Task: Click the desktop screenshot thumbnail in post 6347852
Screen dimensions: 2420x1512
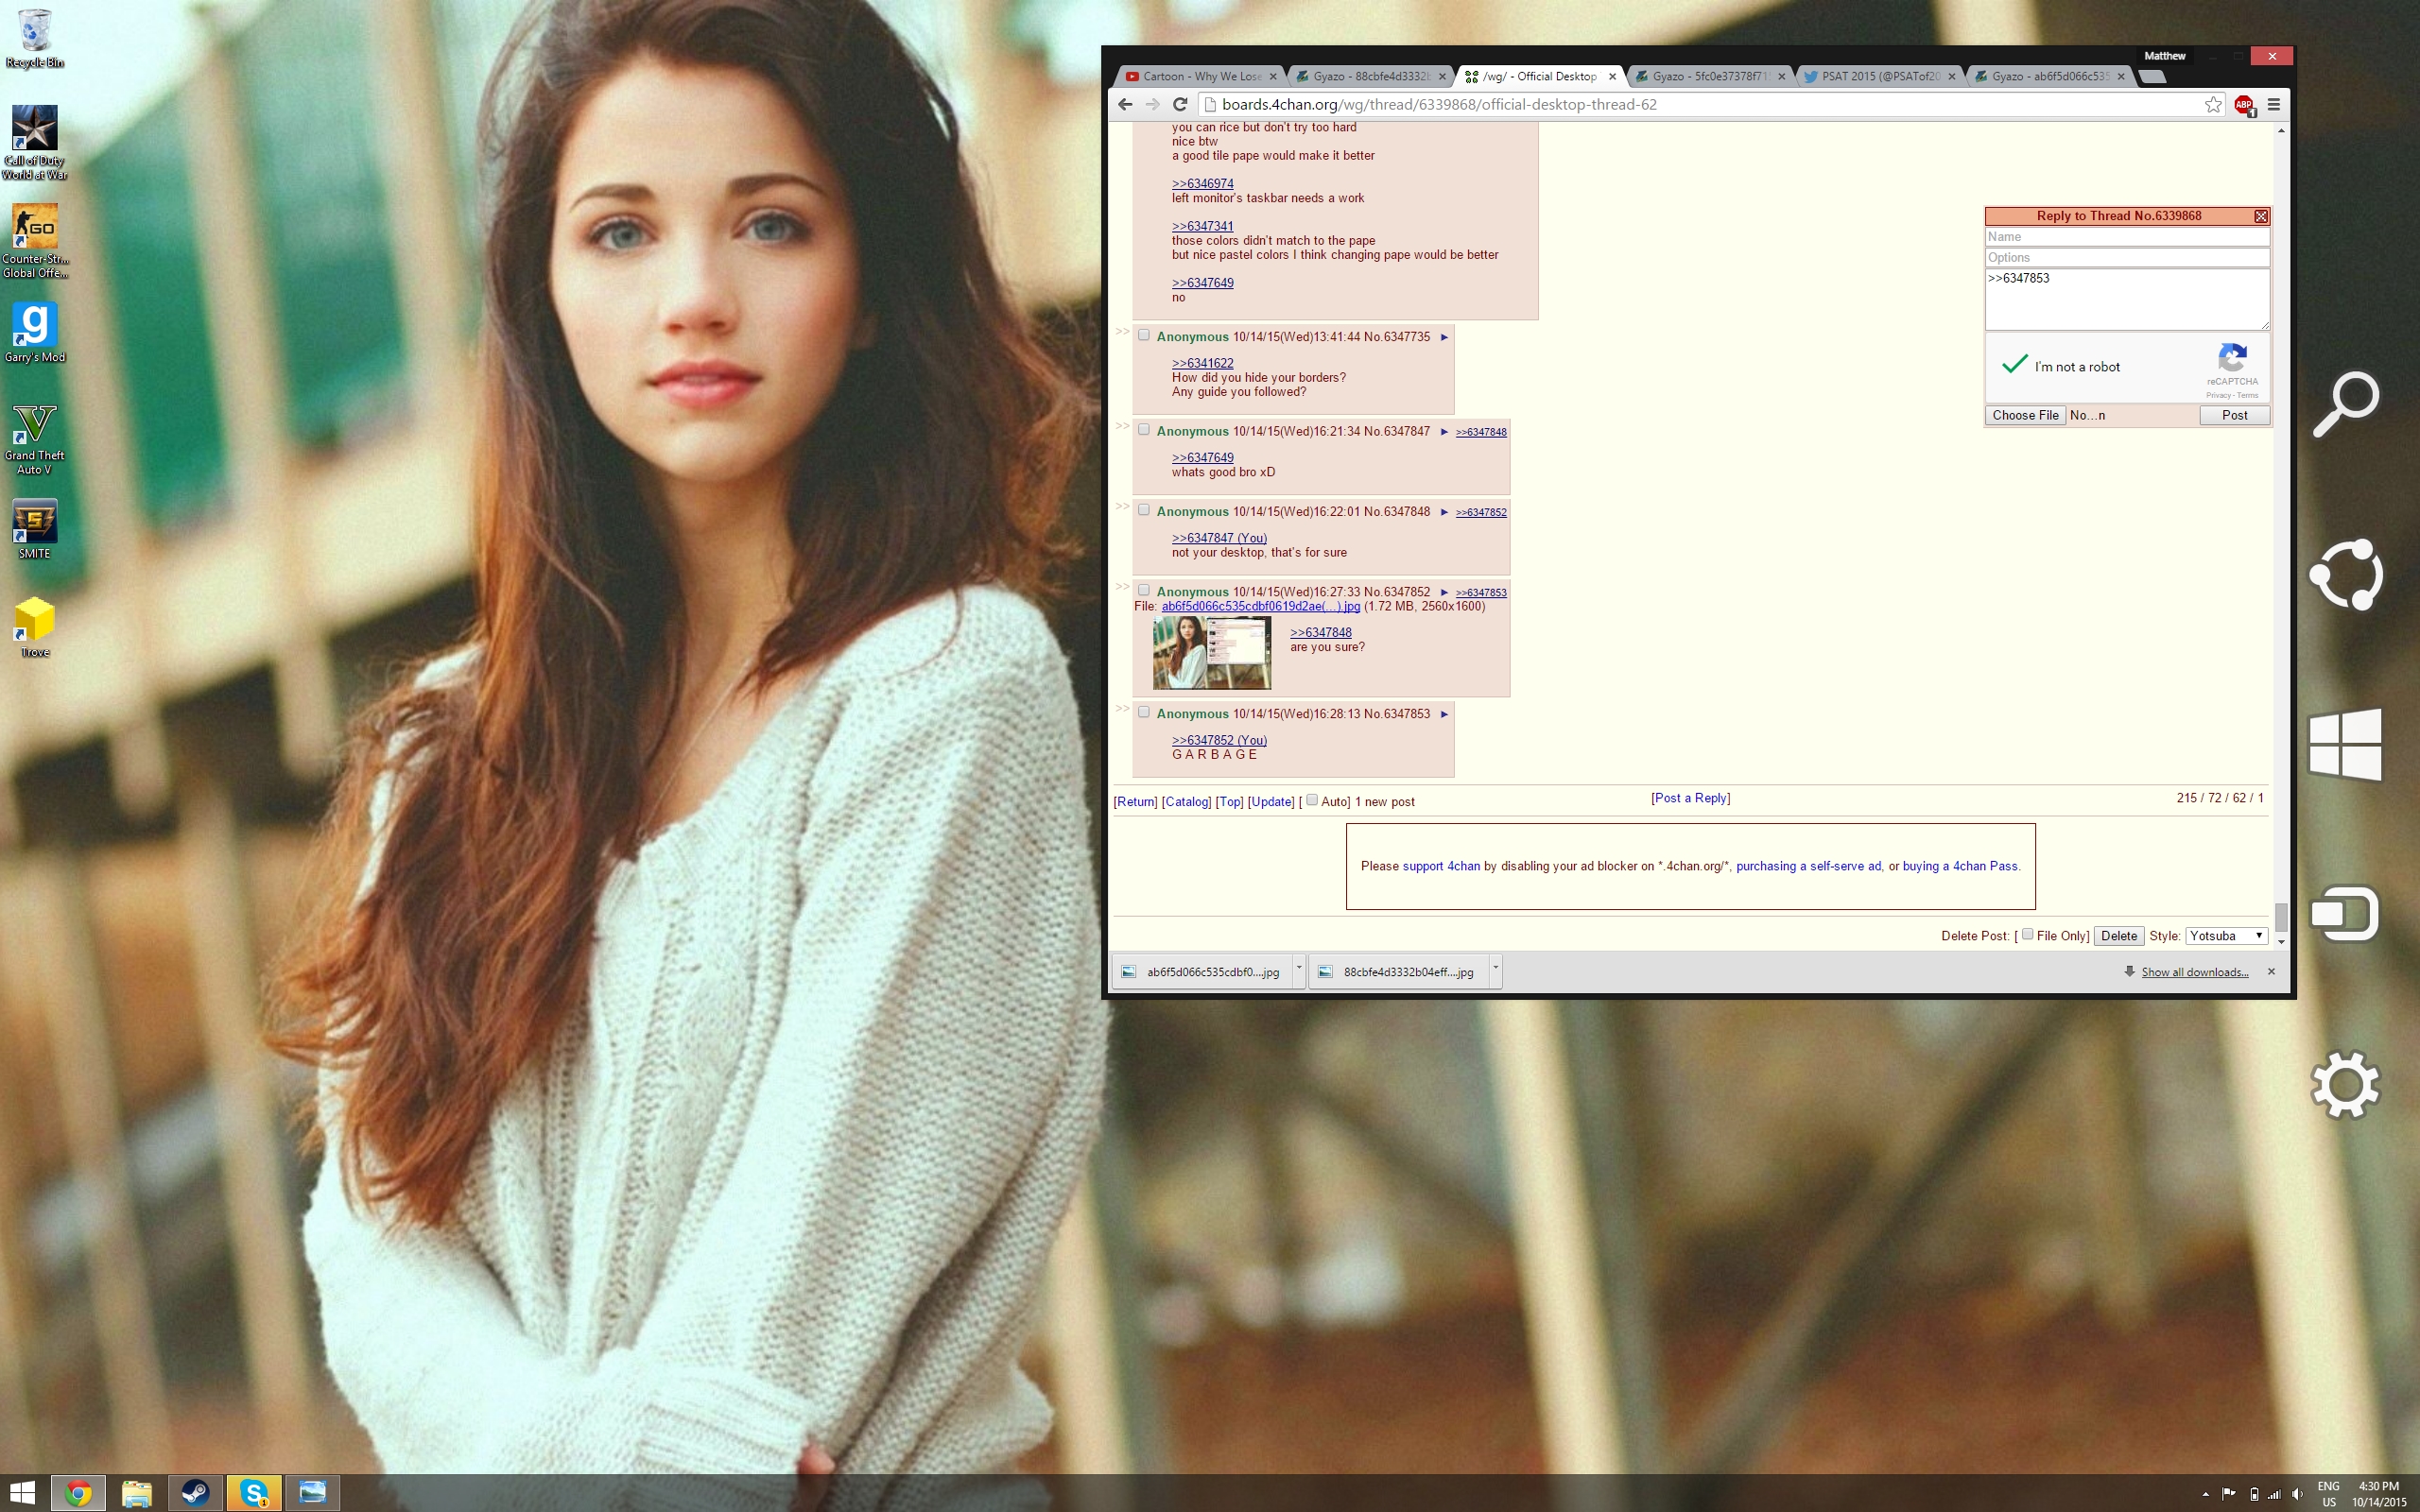Action: point(1211,652)
